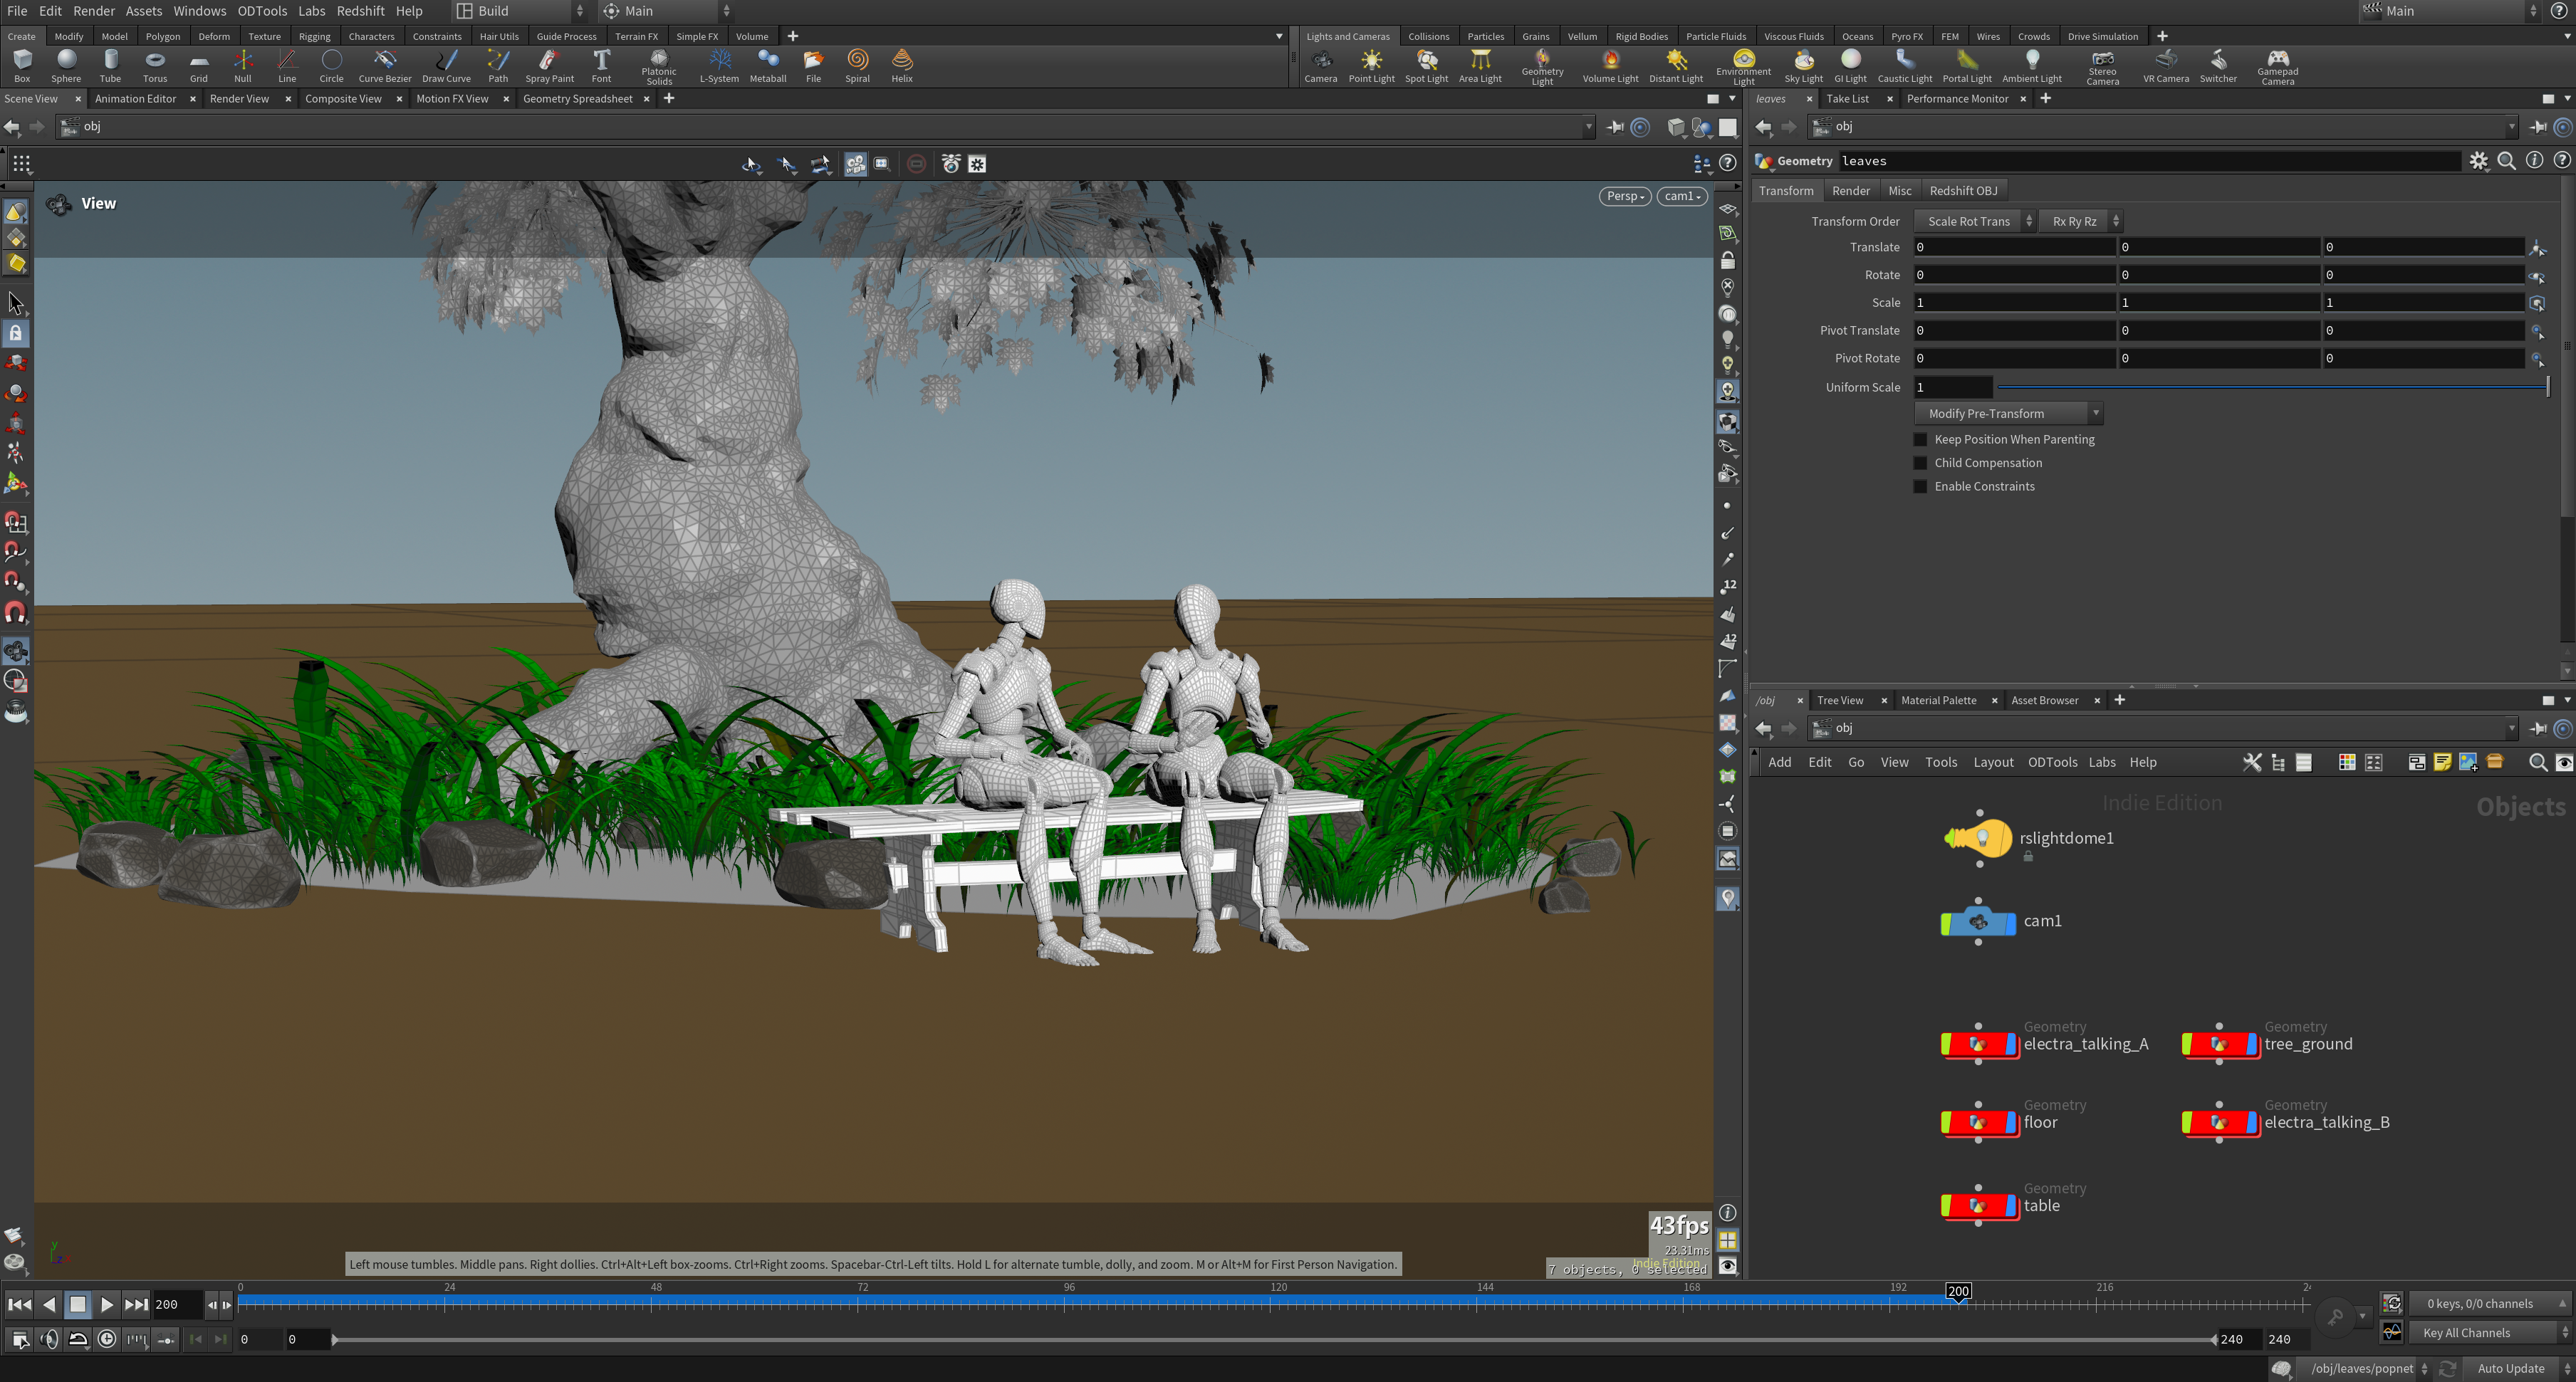Select the L-System shelf tool
Viewport: 2576px width, 1382px height.
coord(719,66)
